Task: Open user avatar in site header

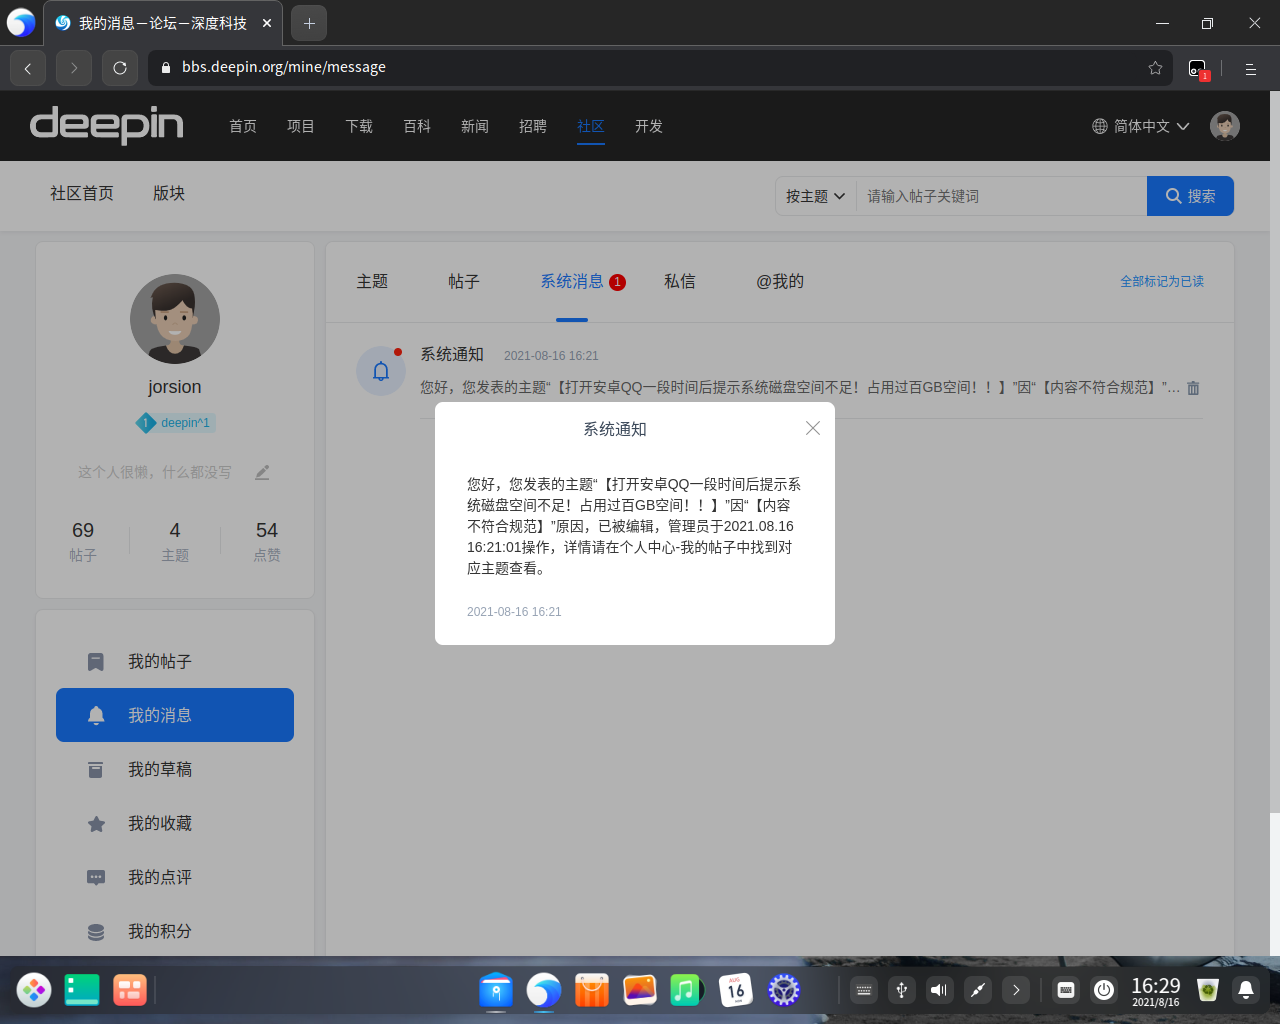Action: point(1224,126)
